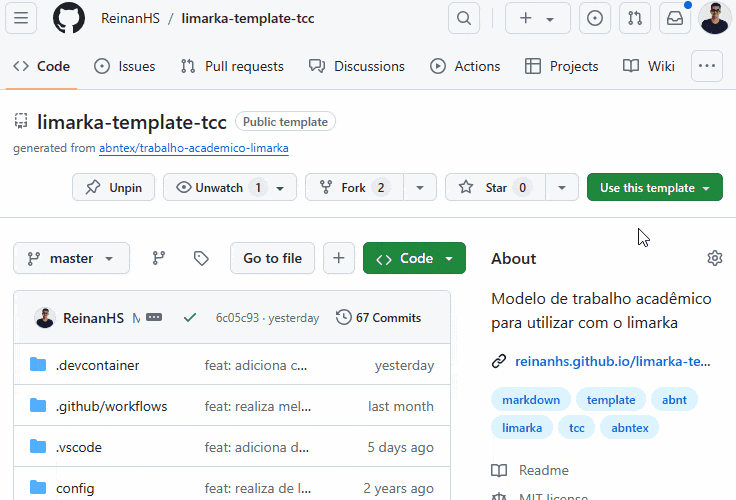Open the search magnifier button
Viewport: 736px width, 500px height.
464,18
